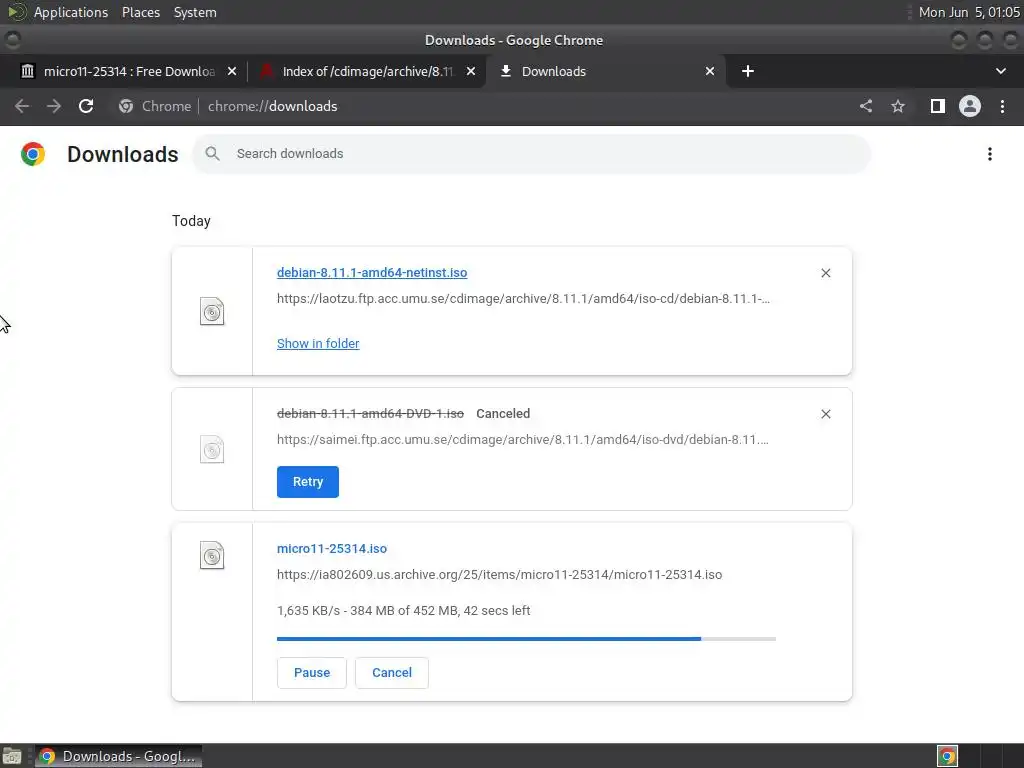This screenshot has width=1024, height=768.
Task: Open the micro11-25314.iso link
Action: (332, 549)
